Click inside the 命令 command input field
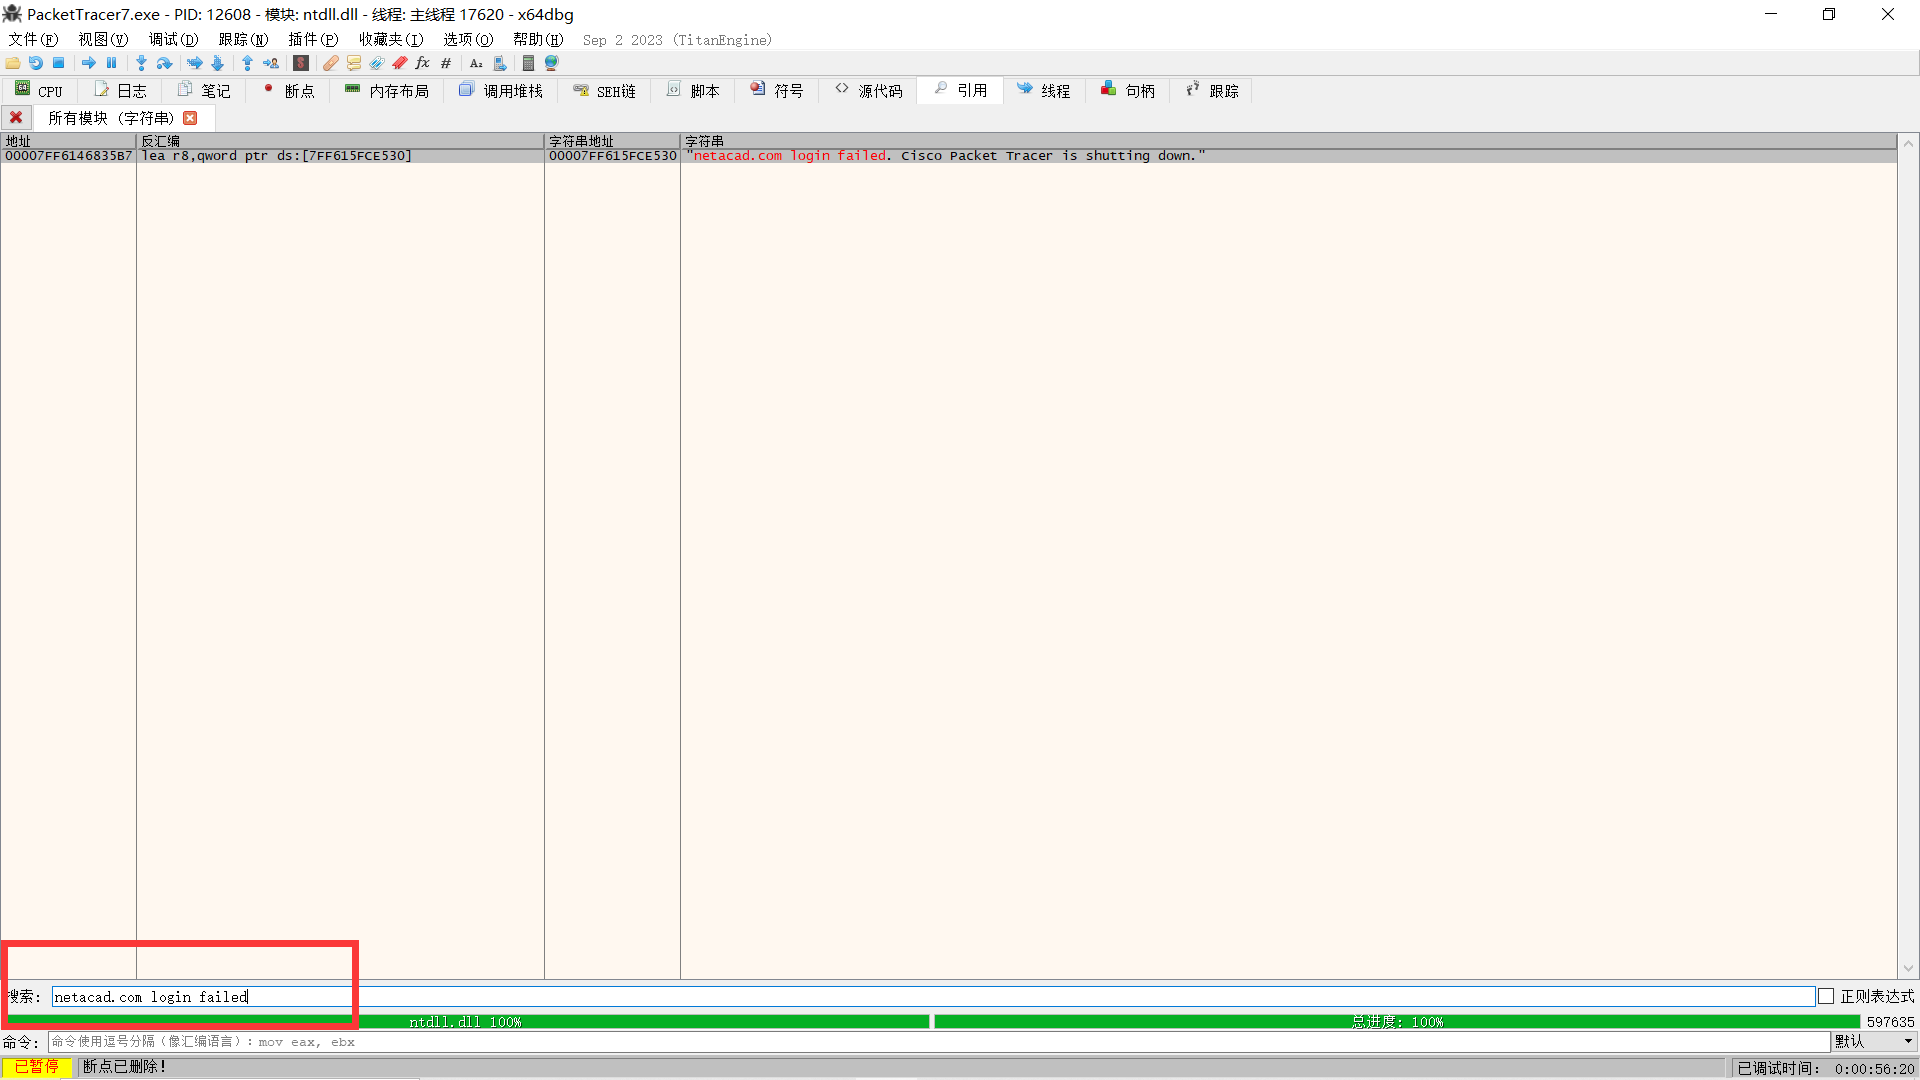1920x1080 pixels. coord(900,1041)
